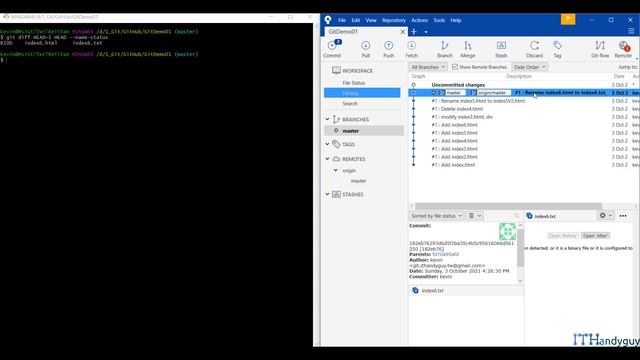Click the Sourcetree logo in title bar
This screenshot has width=640, height=360.
(x=328, y=20)
